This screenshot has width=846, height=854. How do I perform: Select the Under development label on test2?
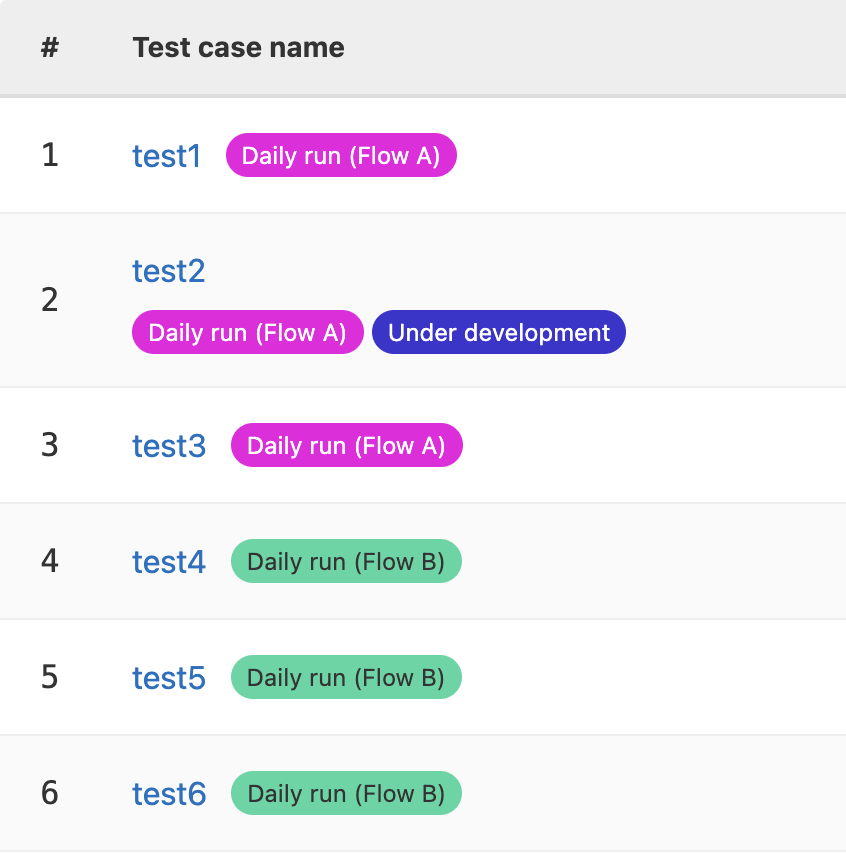coord(498,332)
